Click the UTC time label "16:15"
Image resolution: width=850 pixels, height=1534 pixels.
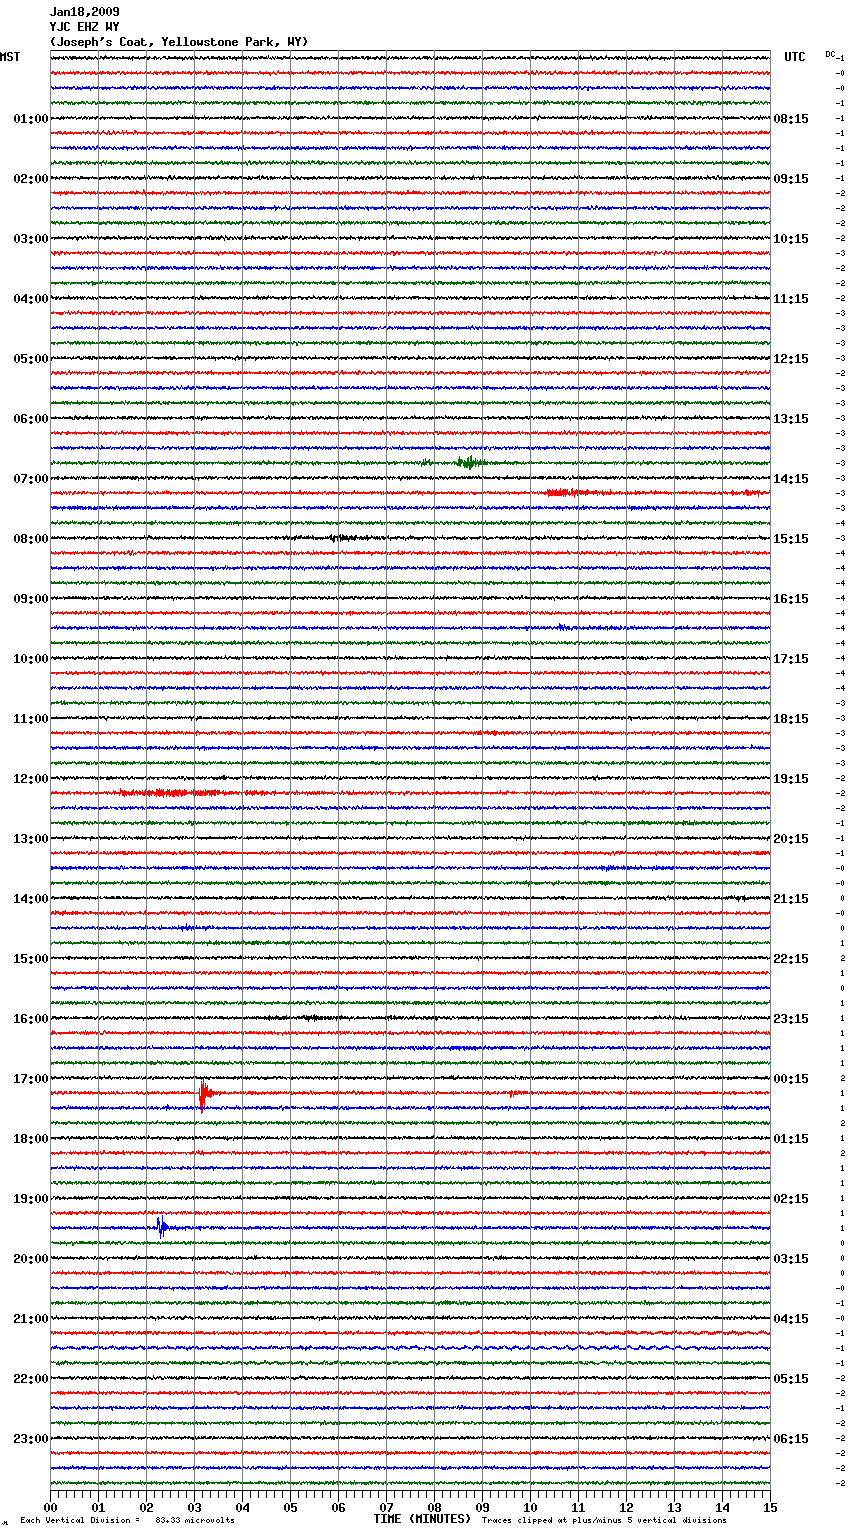tap(791, 599)
